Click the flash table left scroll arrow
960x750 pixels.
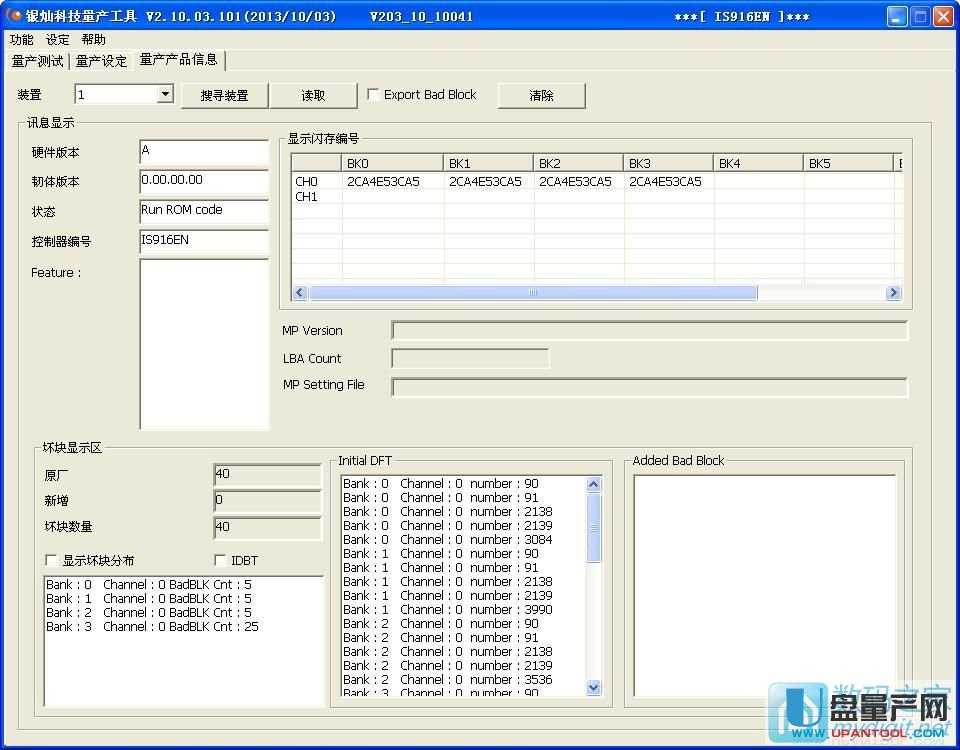coord(300,293)
